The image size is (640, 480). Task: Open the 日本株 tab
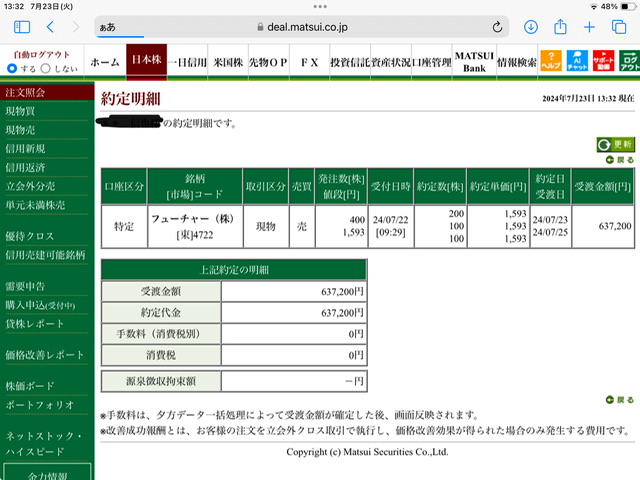(146, 60)
